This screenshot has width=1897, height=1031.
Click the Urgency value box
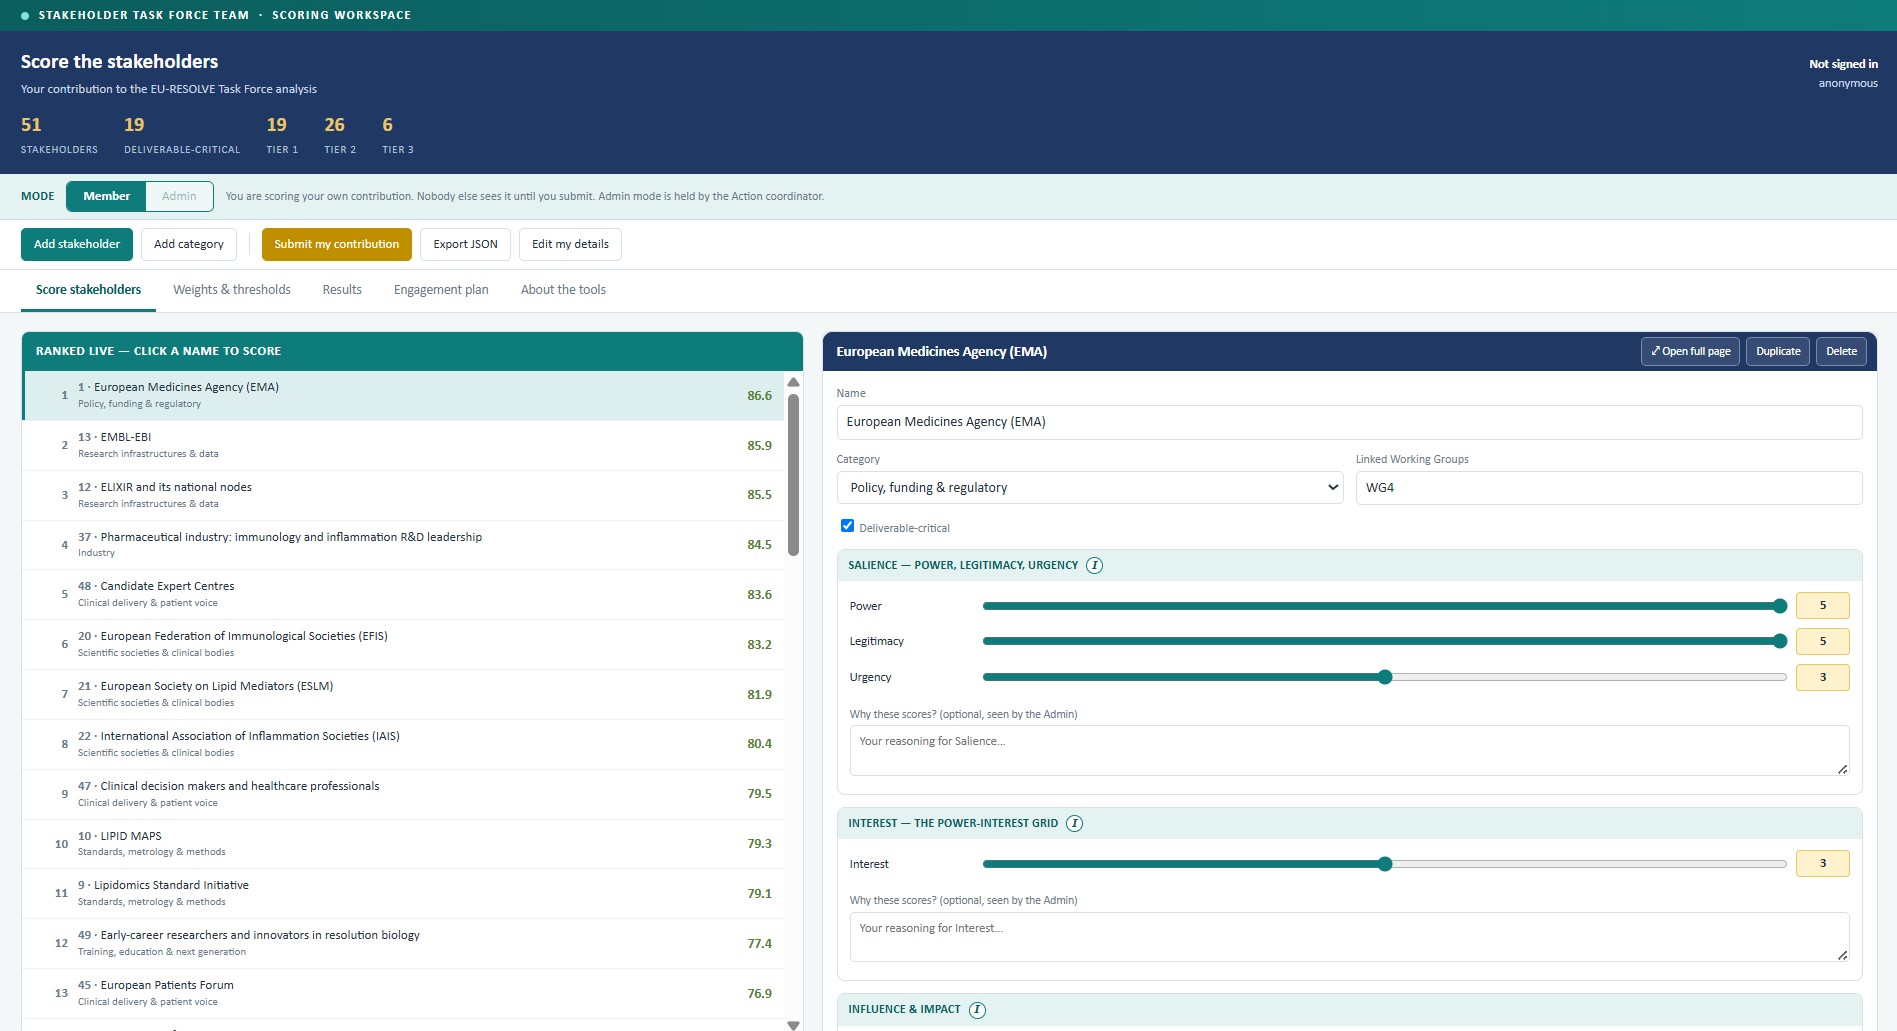(x=1822, y=677)
